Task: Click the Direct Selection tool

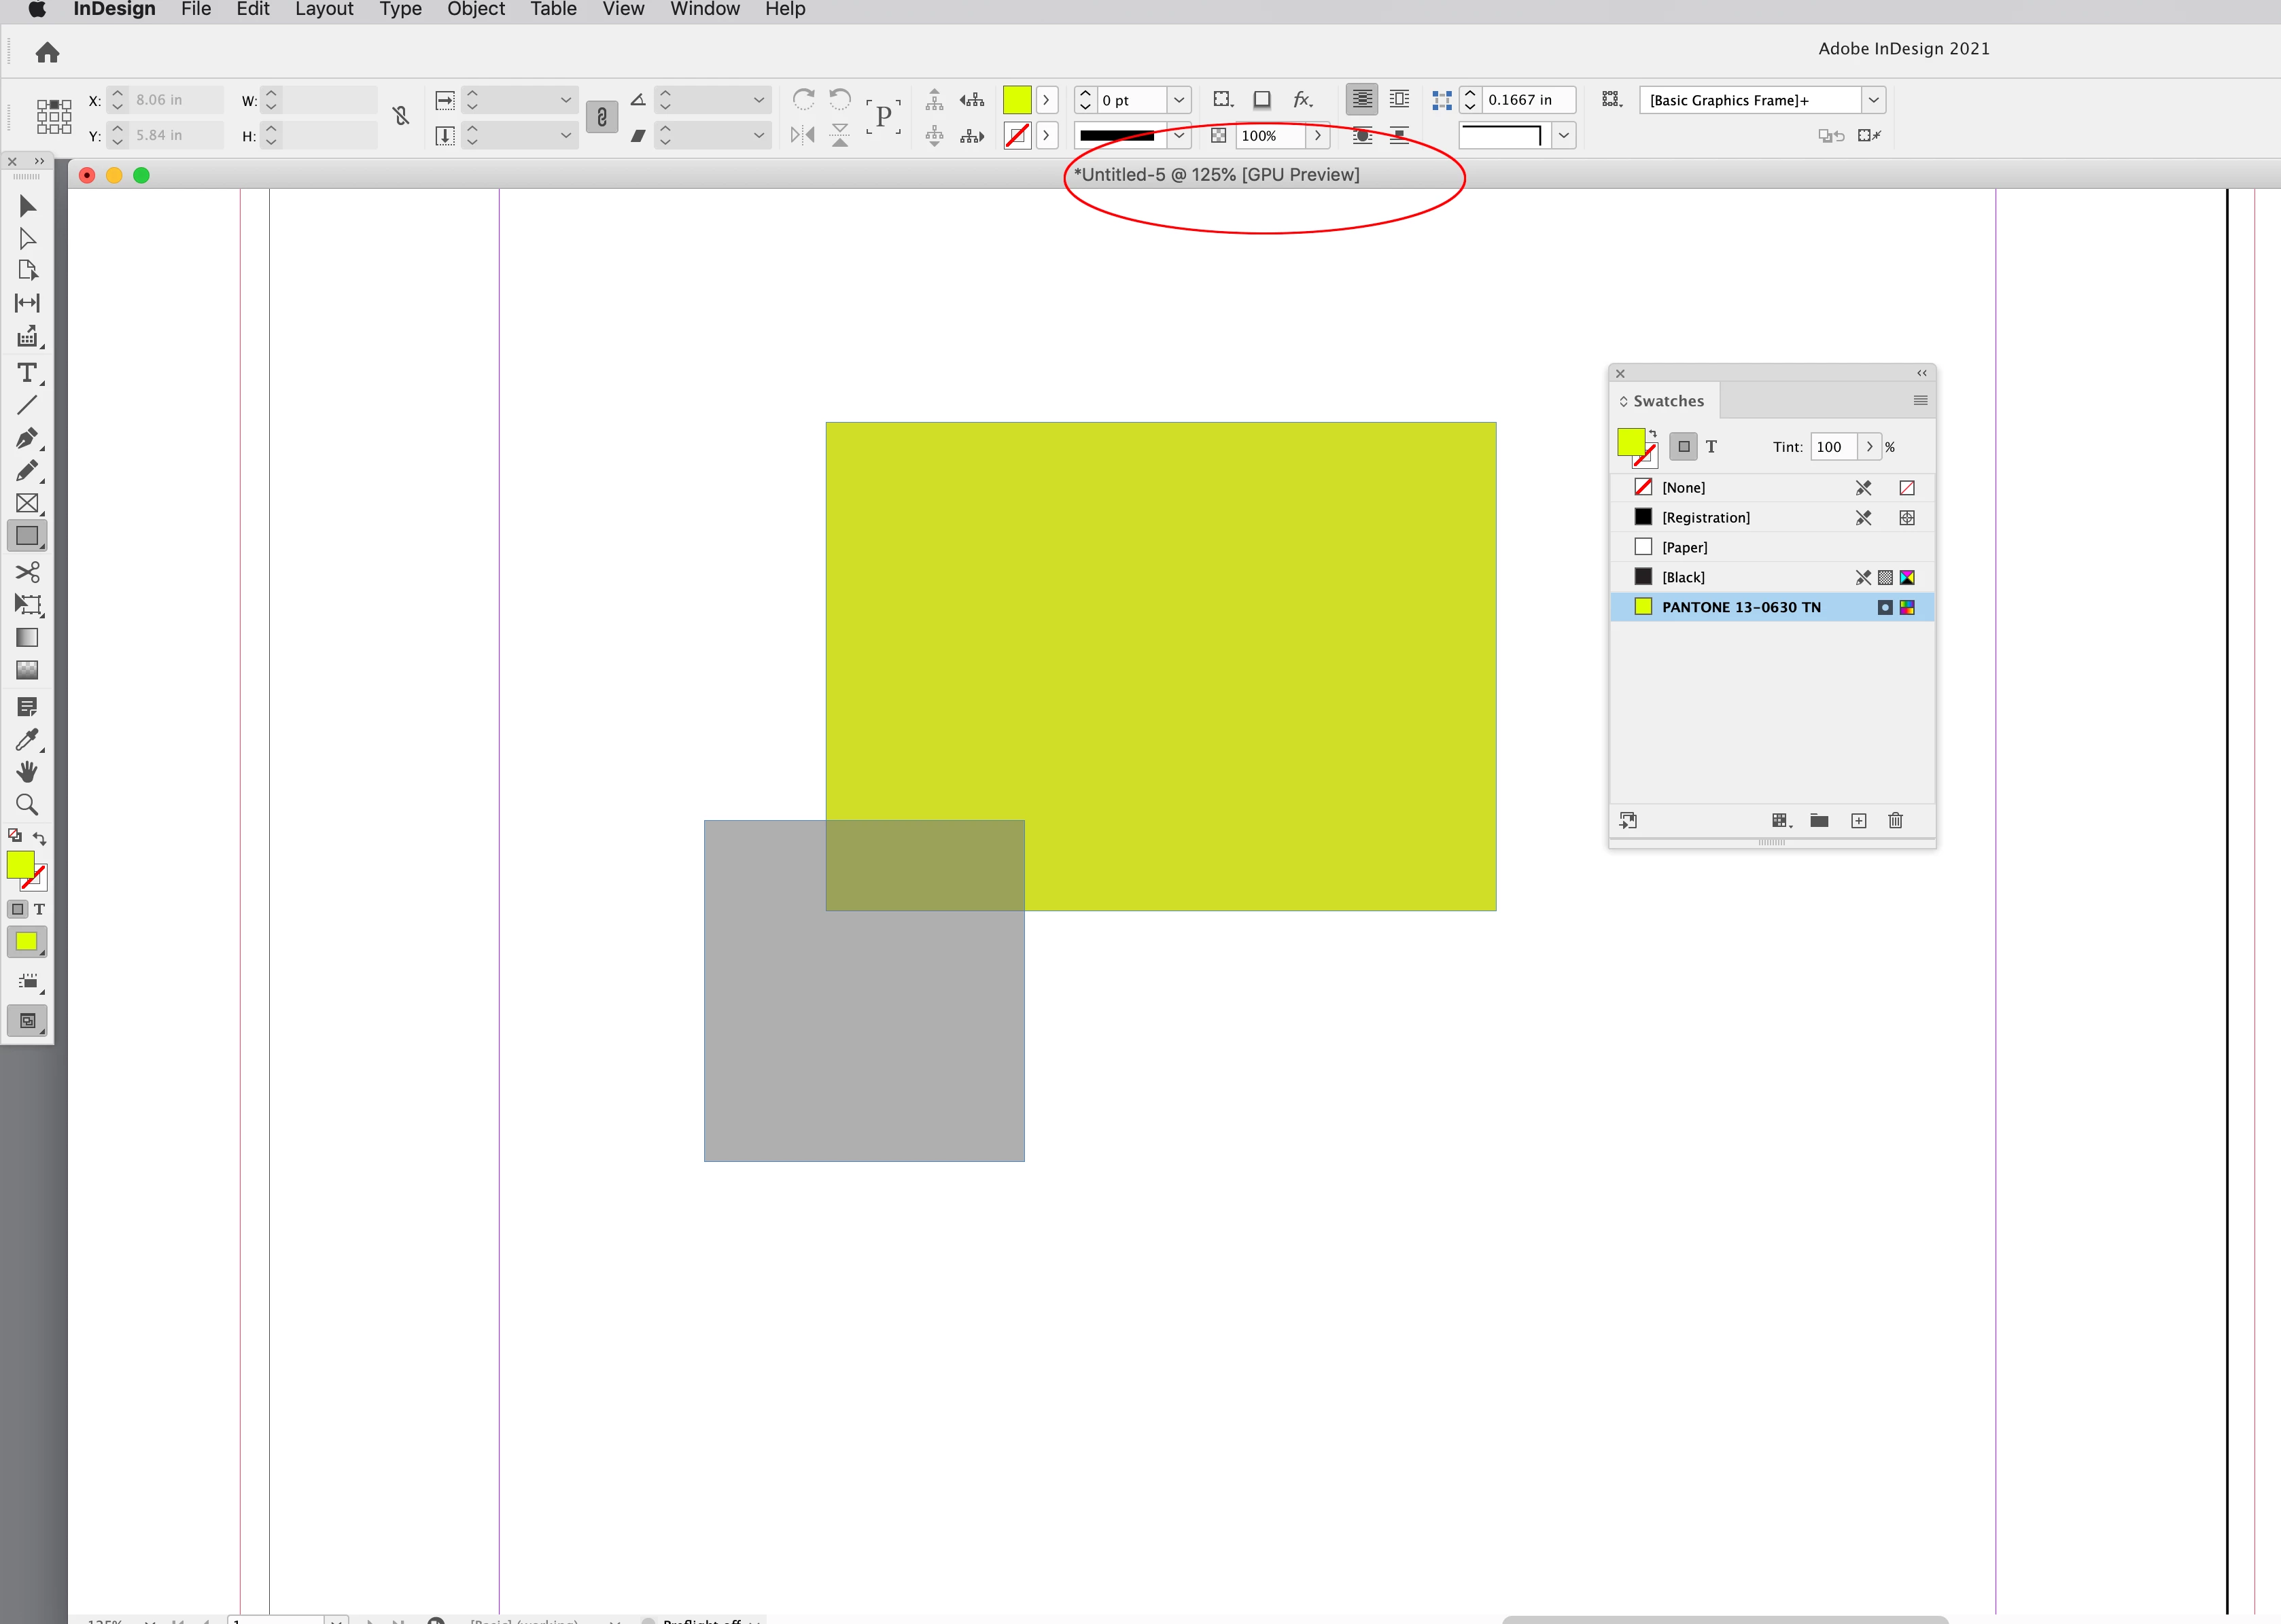Action: pos(27,239)
